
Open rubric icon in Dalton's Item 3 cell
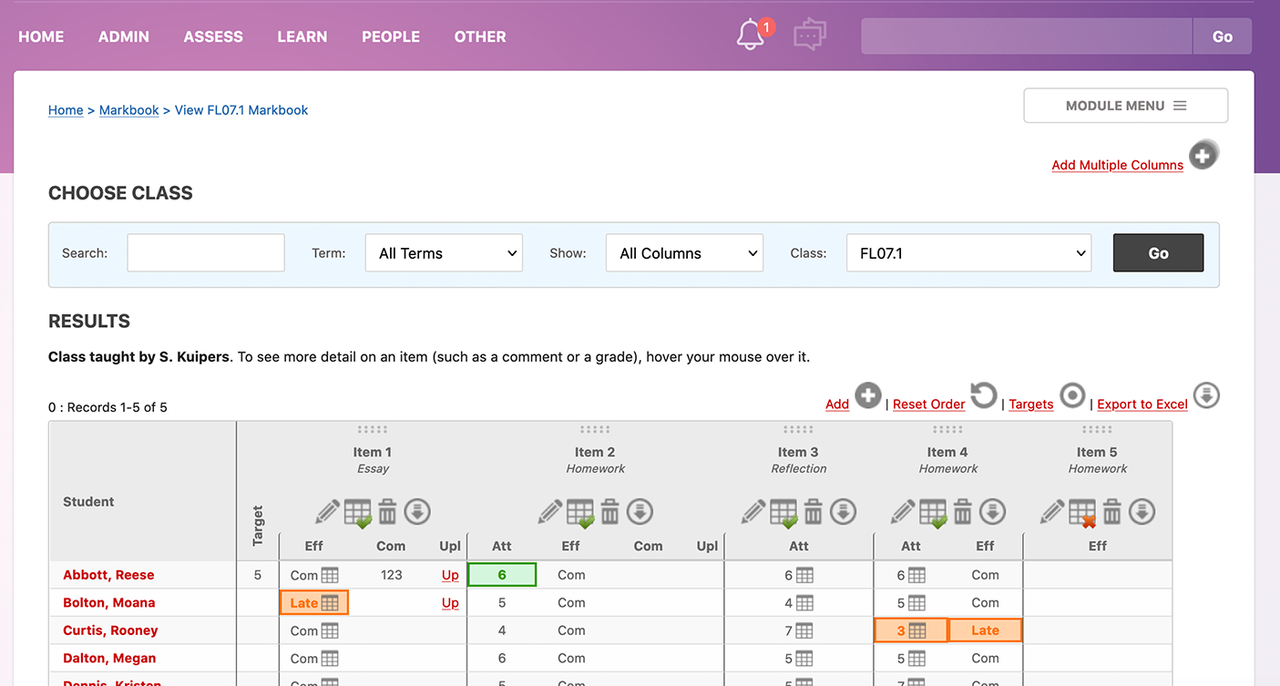805,659
